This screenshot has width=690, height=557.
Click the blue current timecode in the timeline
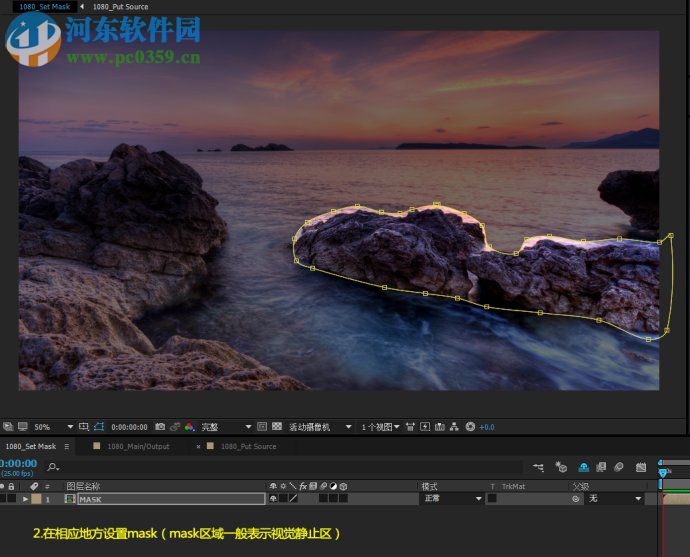tap(18, 463)
